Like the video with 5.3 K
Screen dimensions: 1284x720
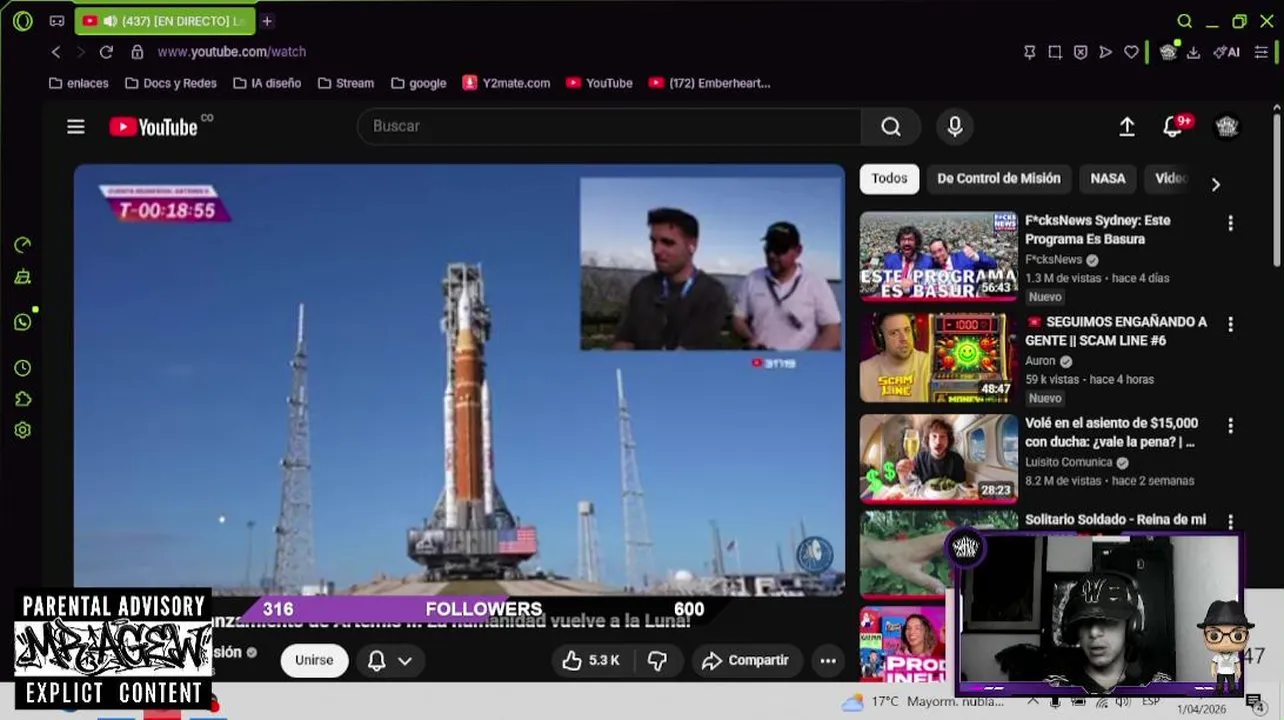pyautogui.click(x=591, y=660)
